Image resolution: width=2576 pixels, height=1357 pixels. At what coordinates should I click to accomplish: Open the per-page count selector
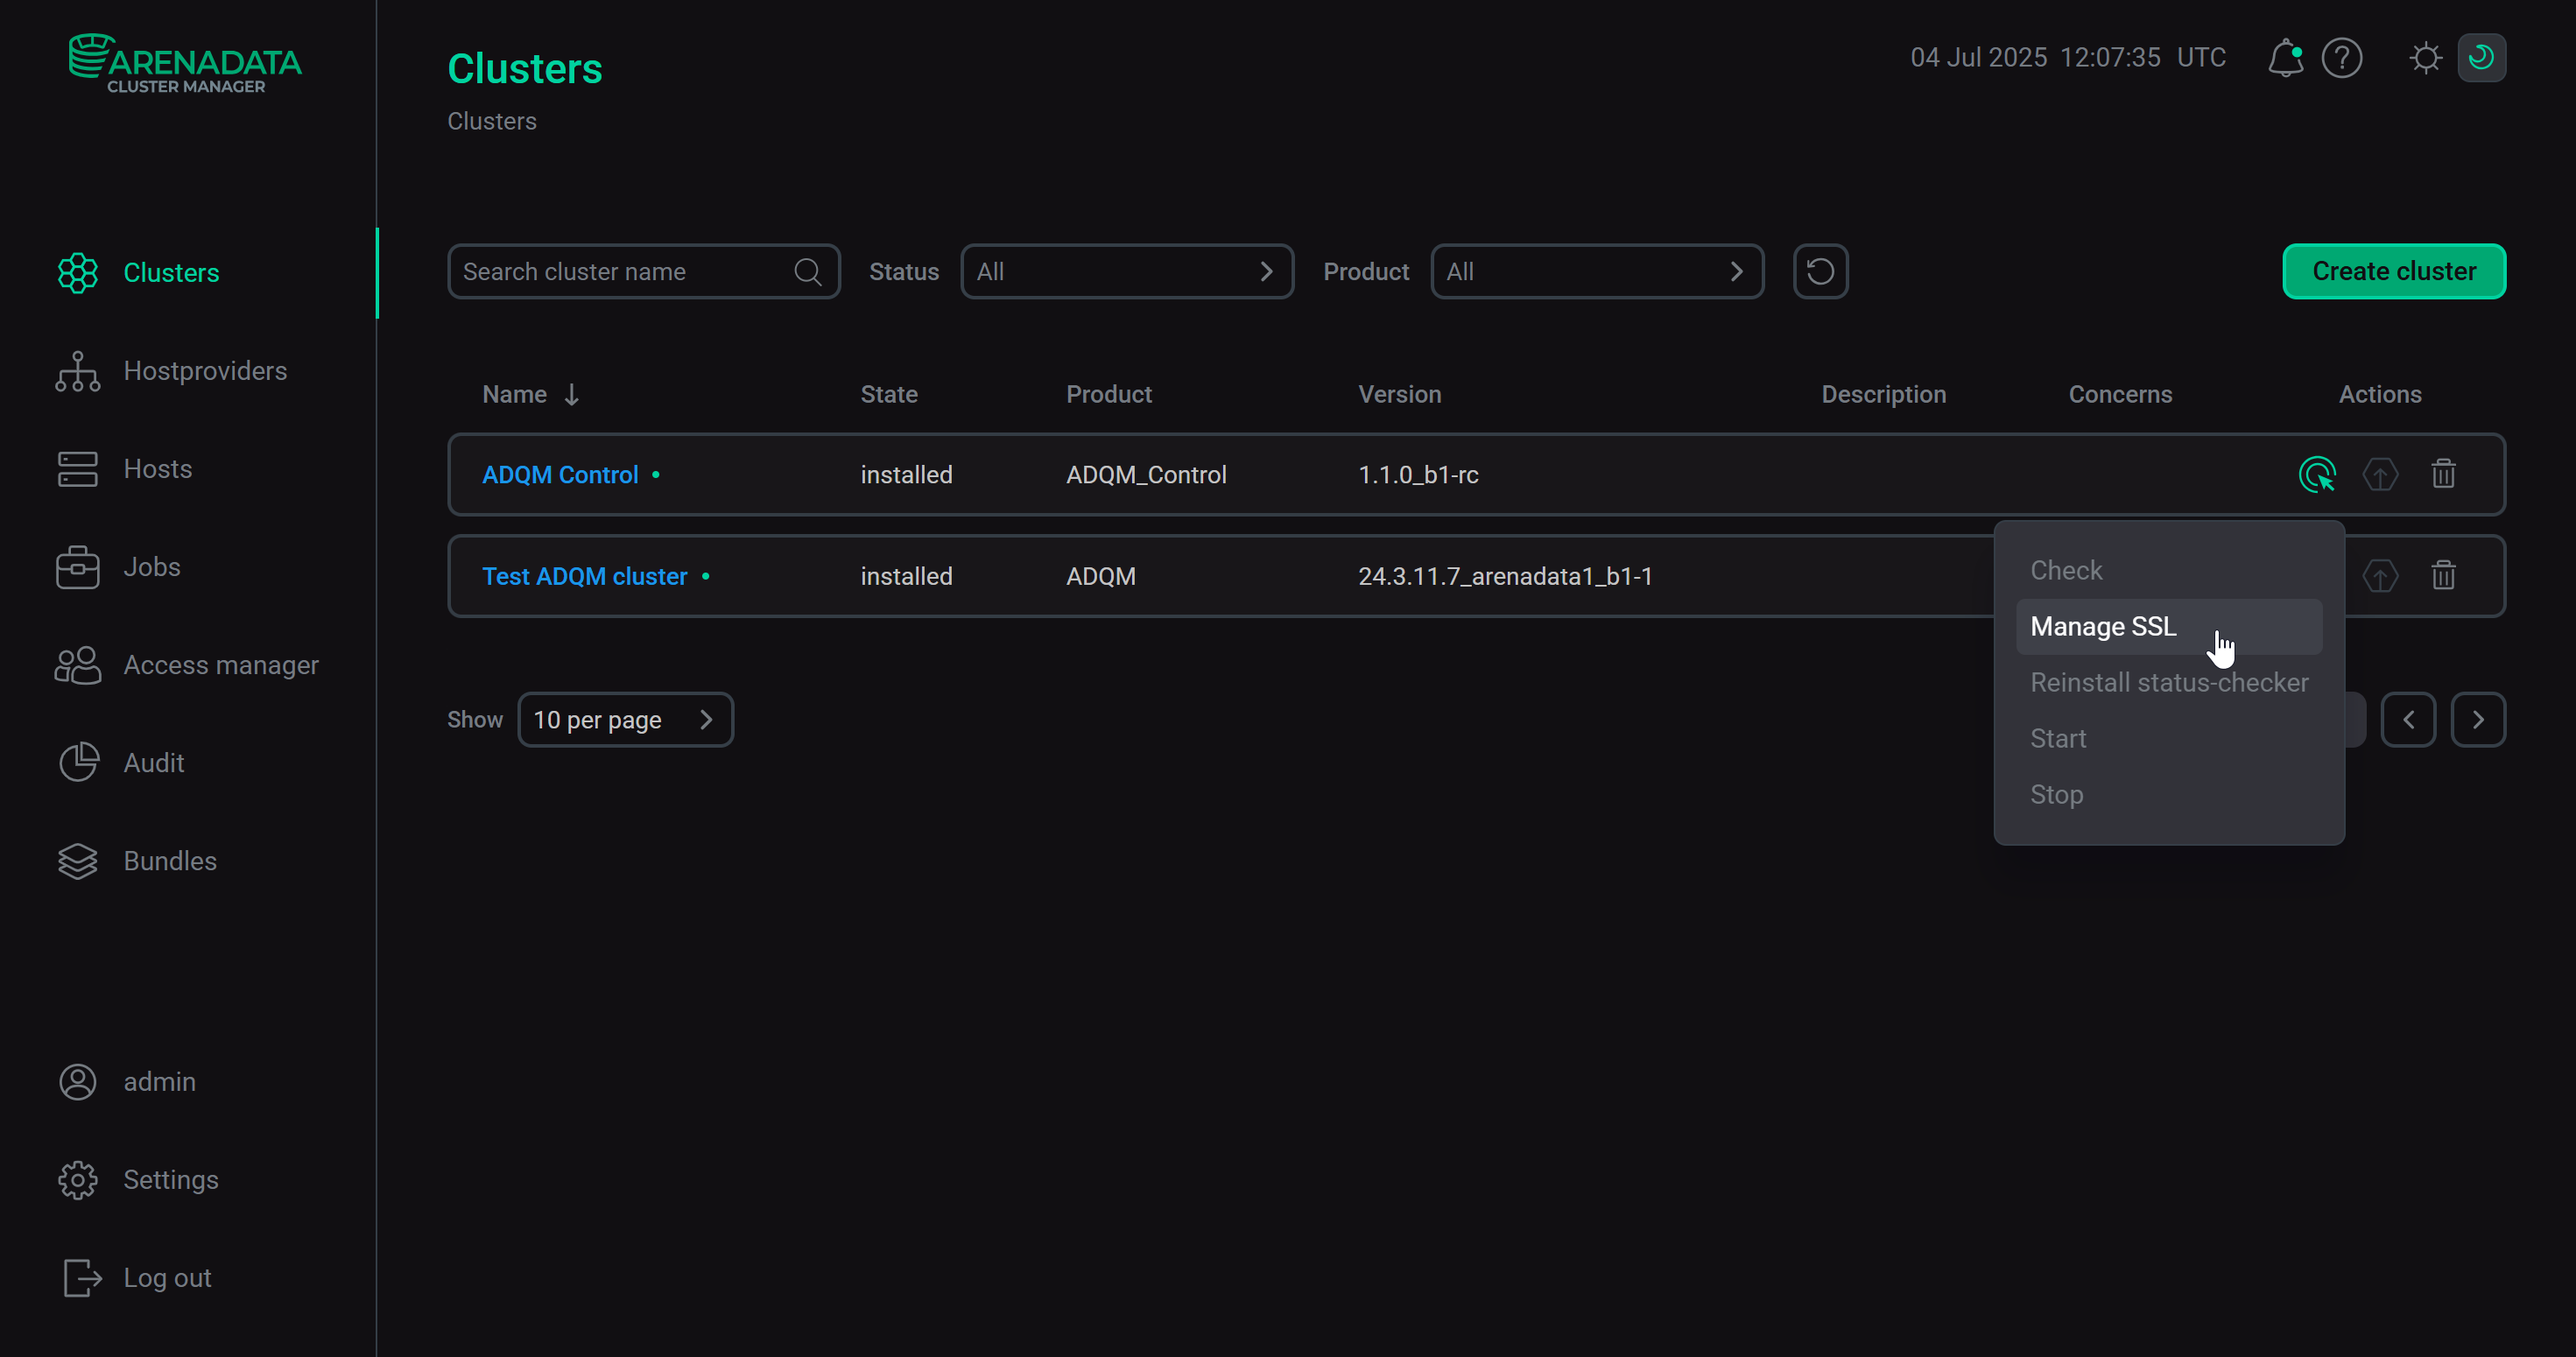626,719
